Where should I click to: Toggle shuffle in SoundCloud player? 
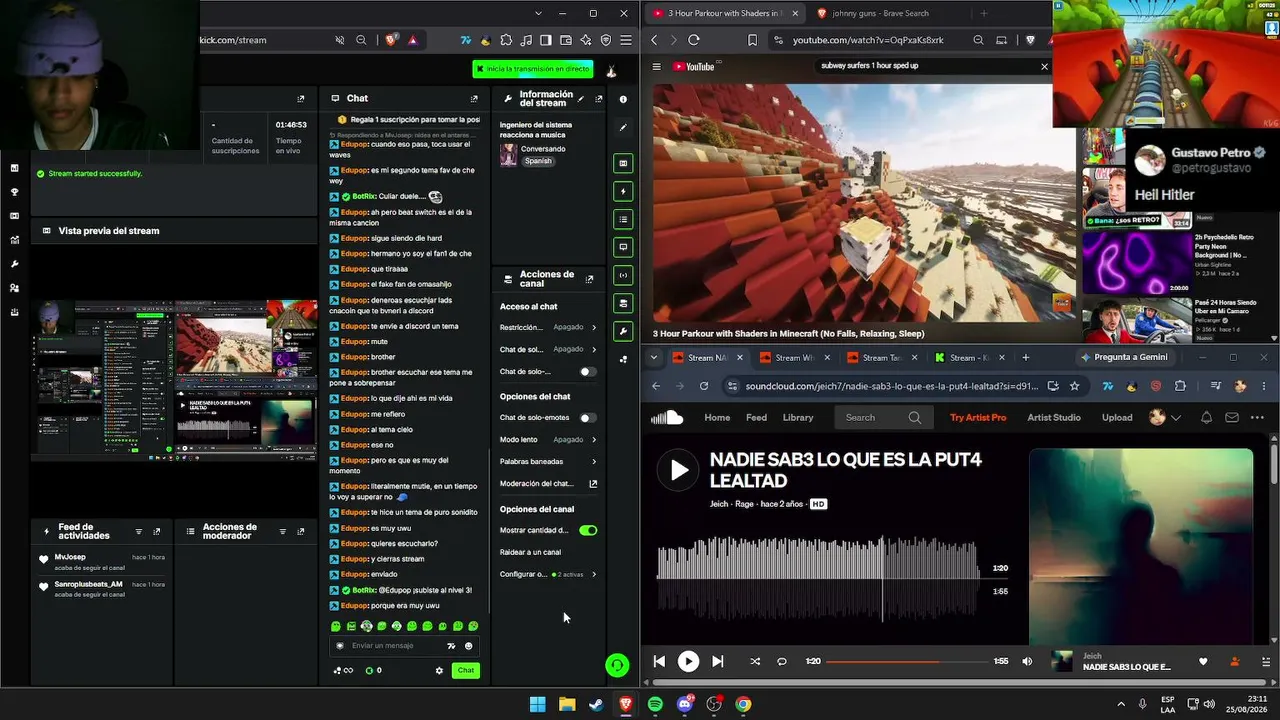tap(754, 661)
